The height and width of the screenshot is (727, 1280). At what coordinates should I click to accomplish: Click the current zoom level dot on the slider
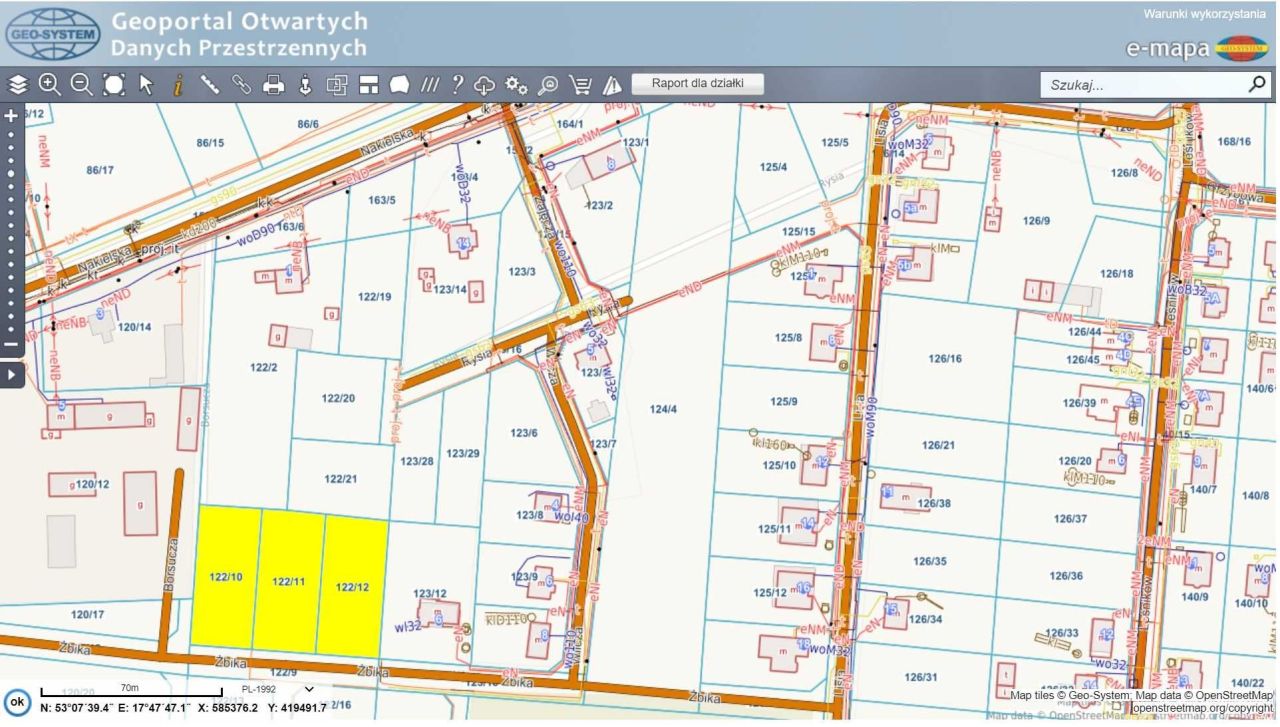pos(12,173)
